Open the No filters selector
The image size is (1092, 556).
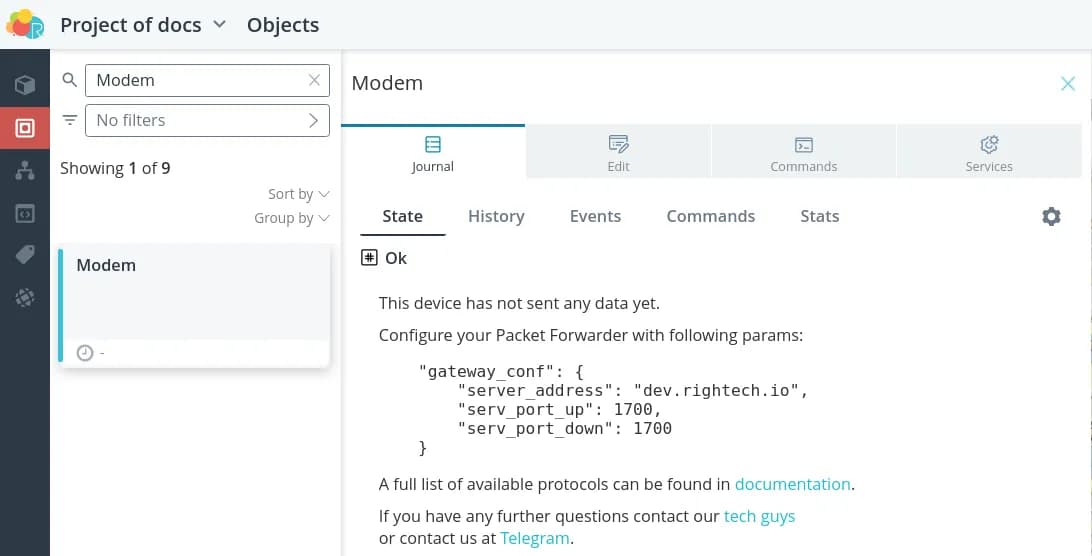tap(207, 120)
